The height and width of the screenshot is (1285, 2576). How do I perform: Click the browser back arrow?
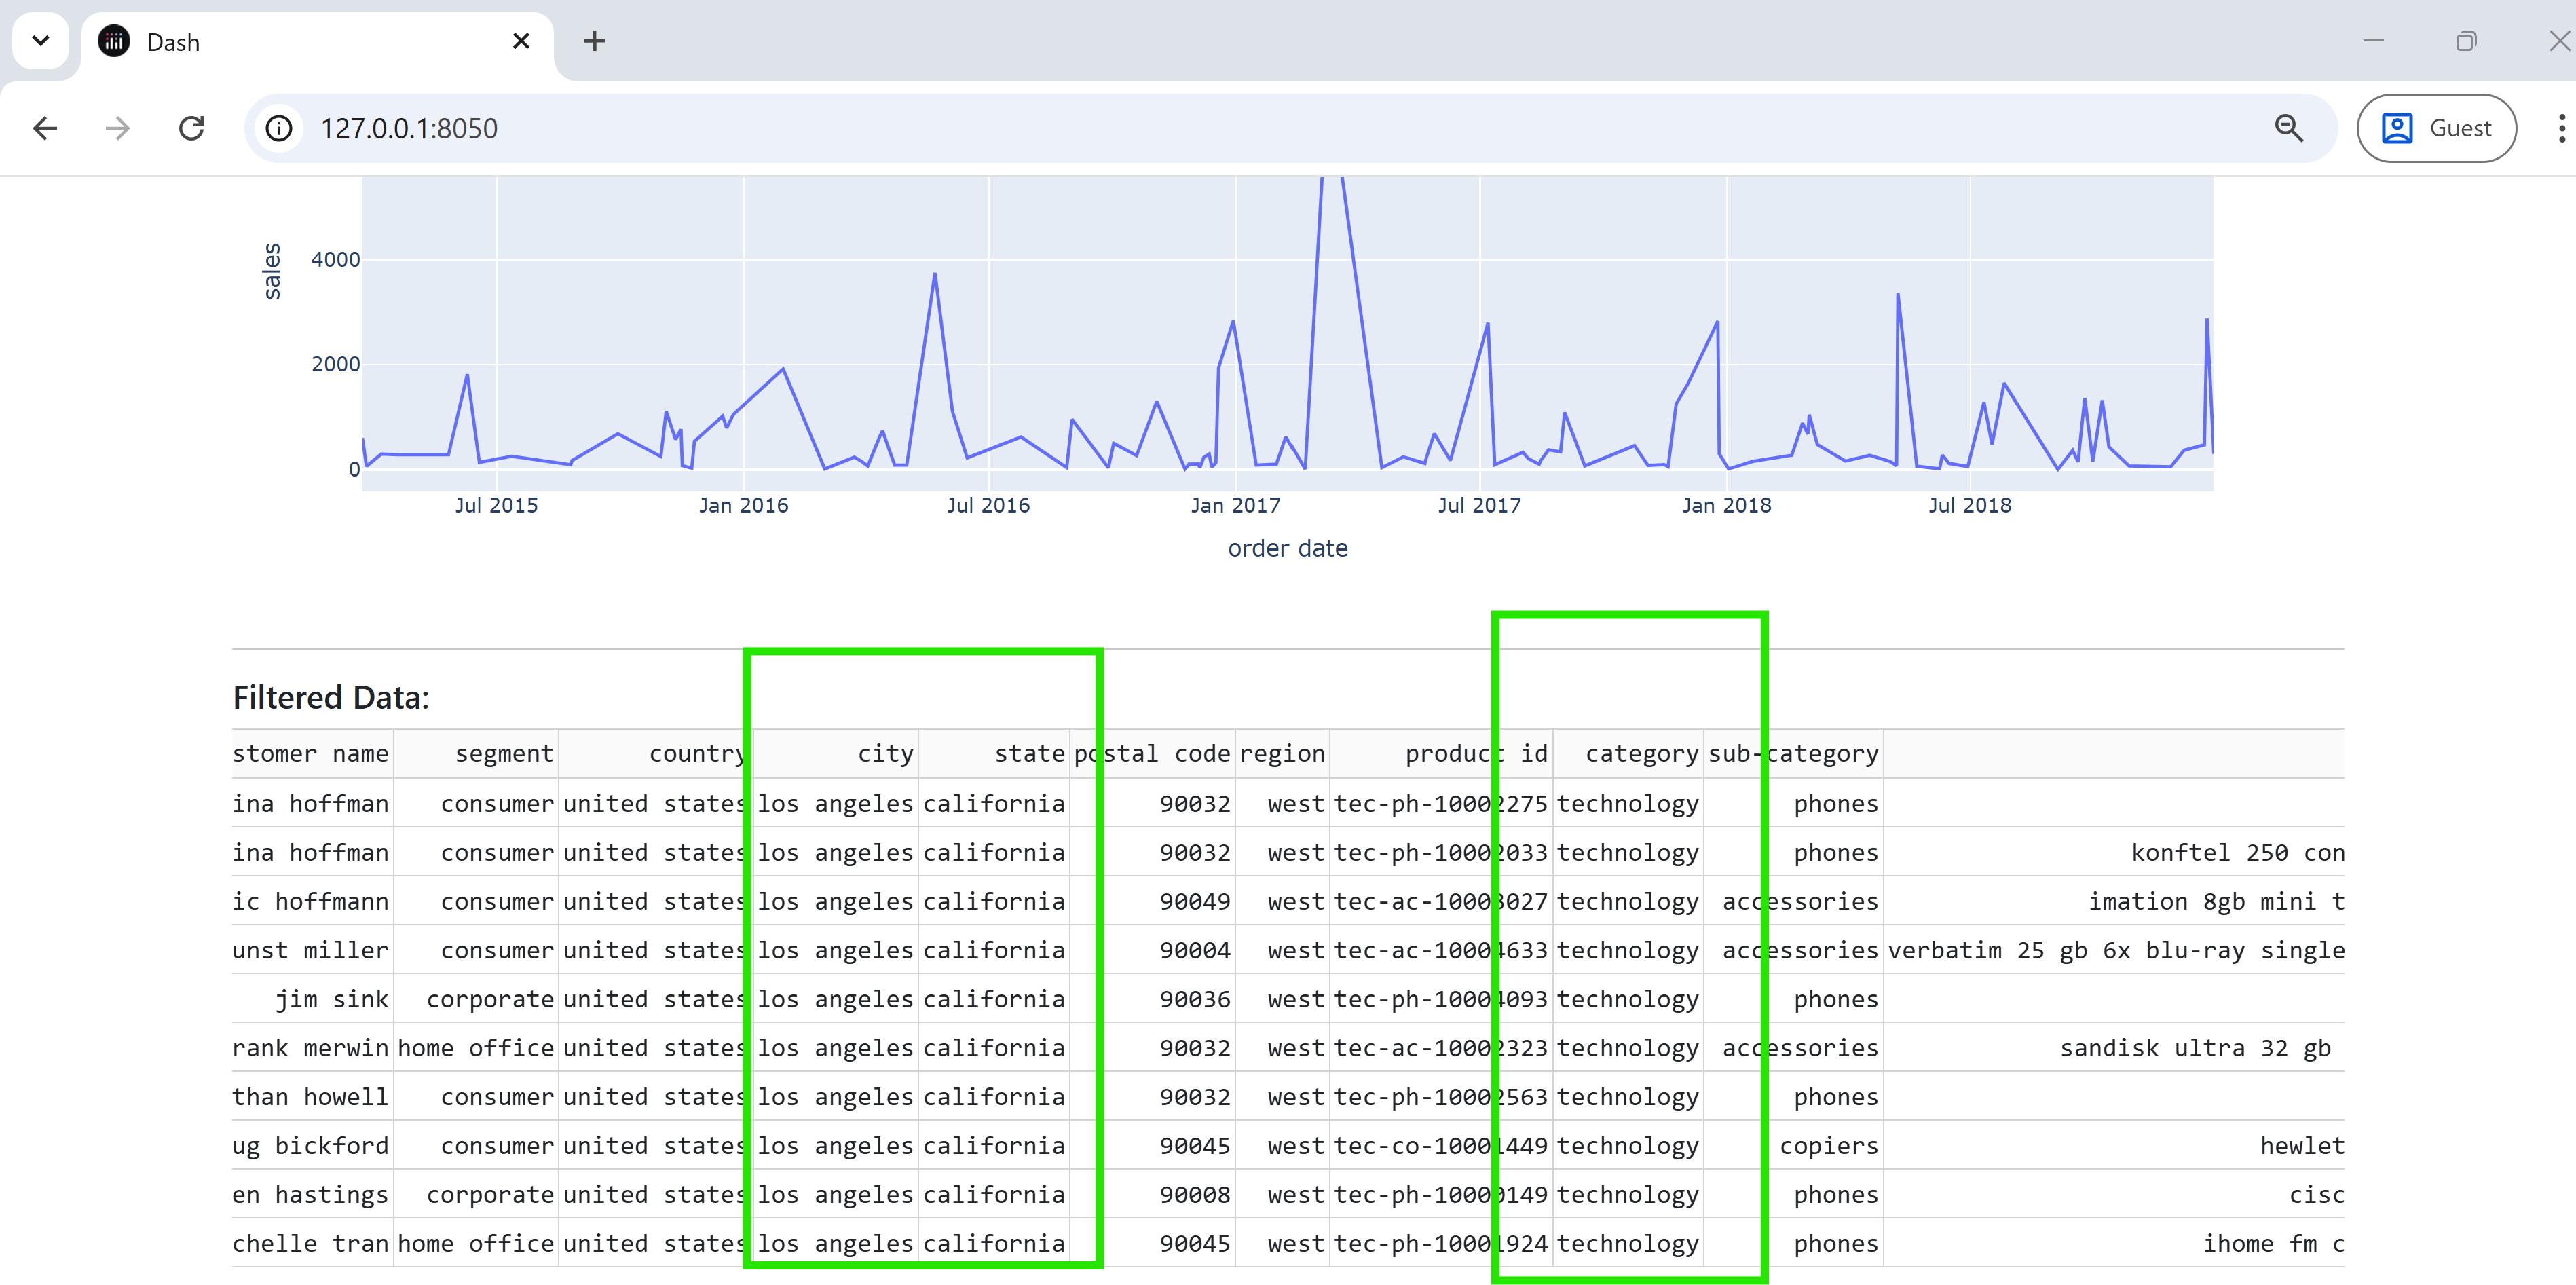coord(45,128)
